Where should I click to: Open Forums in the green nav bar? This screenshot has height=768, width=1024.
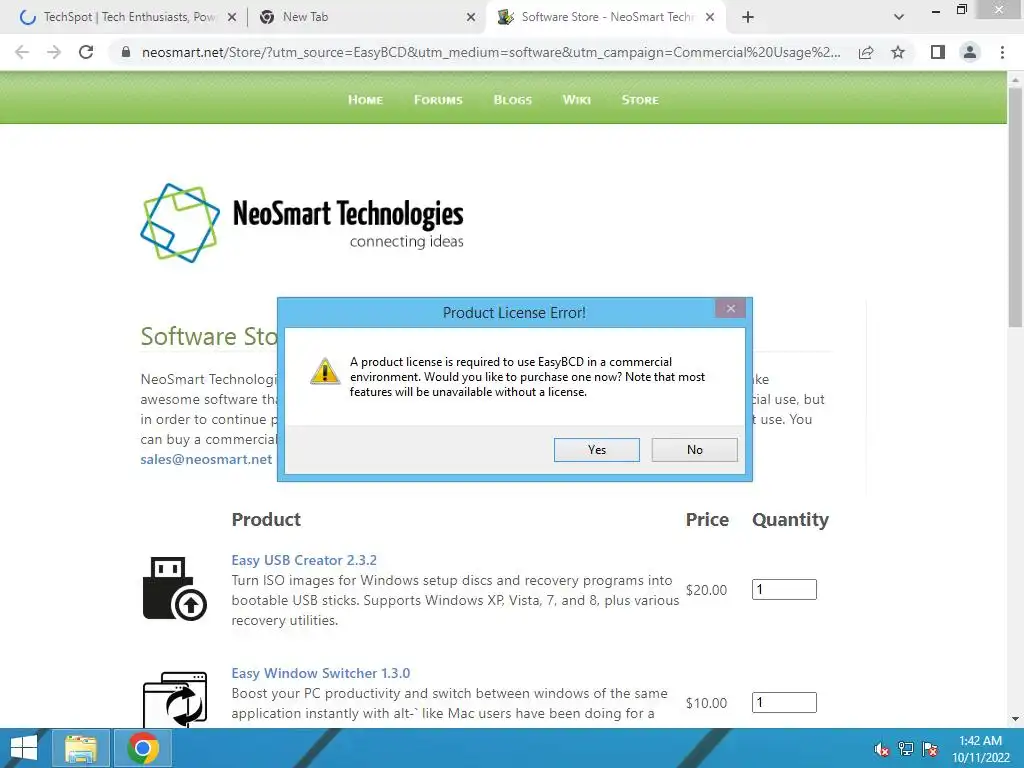click(x=438, y=100)
